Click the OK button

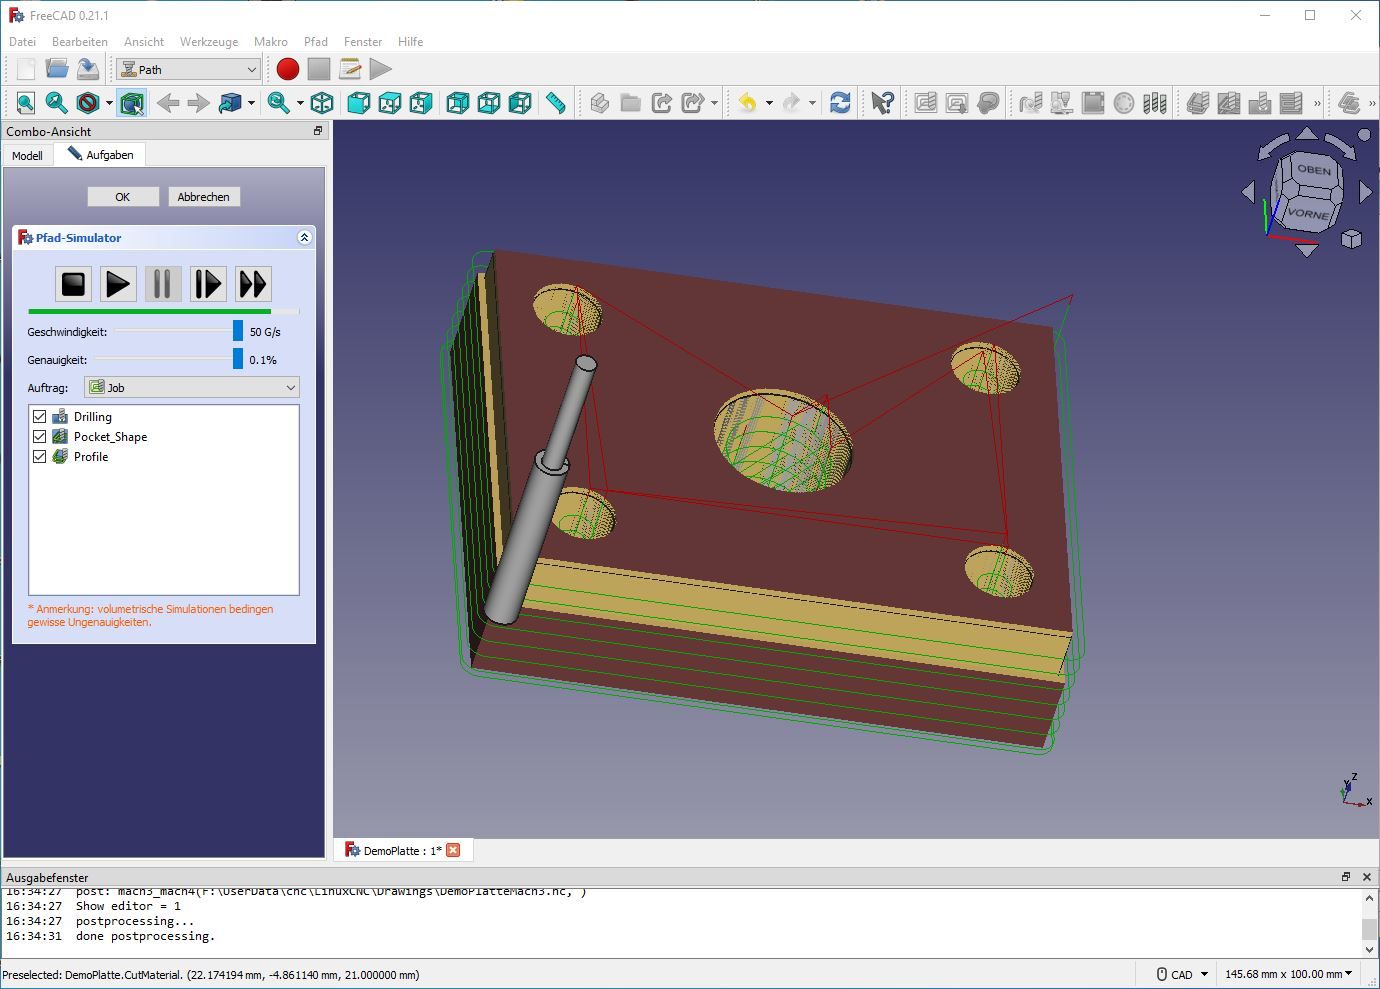click(x=122, y=197)
